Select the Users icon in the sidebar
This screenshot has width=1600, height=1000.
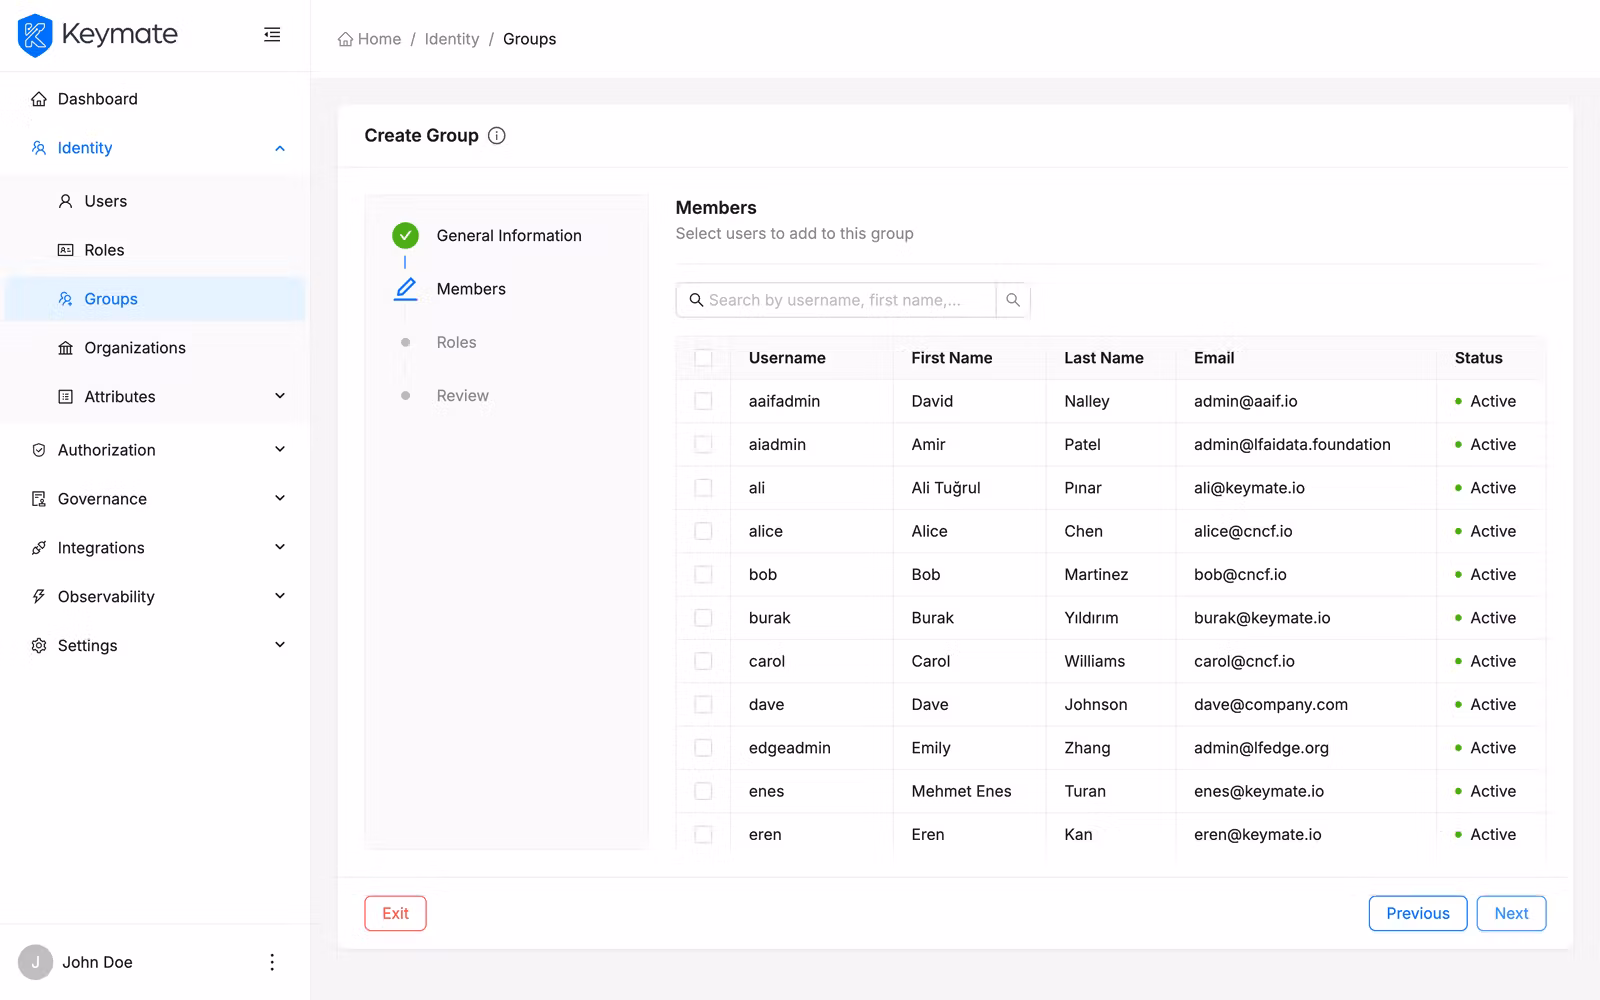(x=65, y=201)
